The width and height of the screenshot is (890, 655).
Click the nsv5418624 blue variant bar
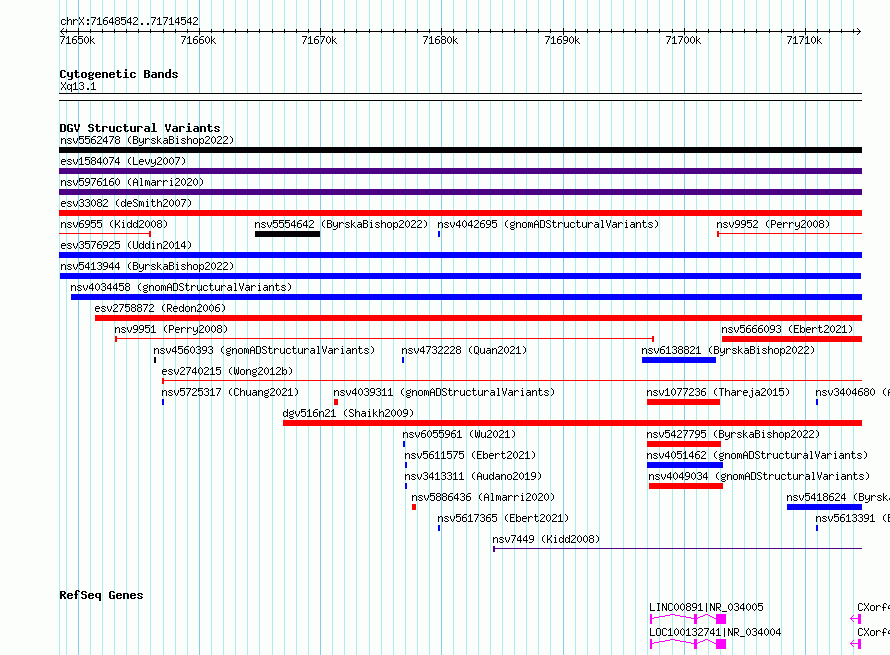point(824,507)
